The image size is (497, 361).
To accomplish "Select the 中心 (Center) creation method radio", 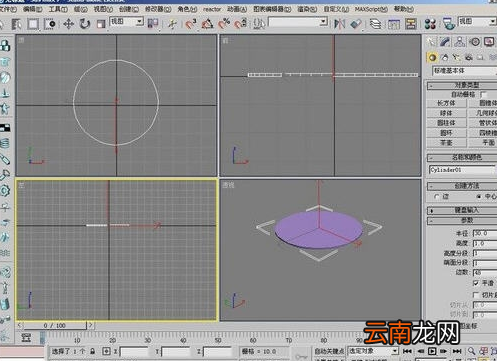I will pyautogui.click(x=479, y=197).
